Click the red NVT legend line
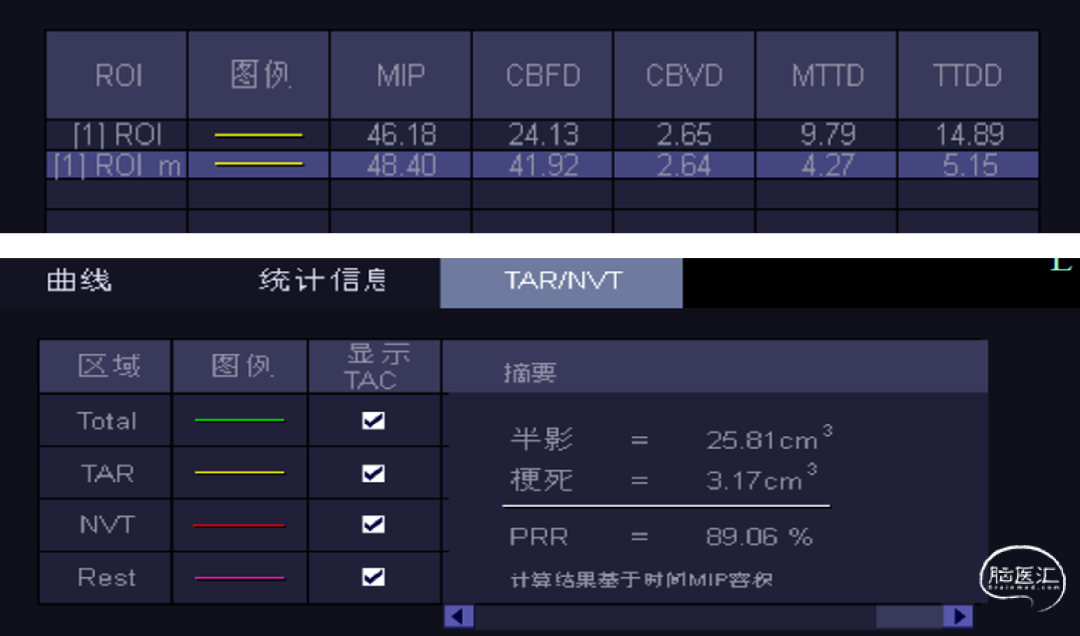This screenshot has width=1080, height=636. tap(239, 525)
